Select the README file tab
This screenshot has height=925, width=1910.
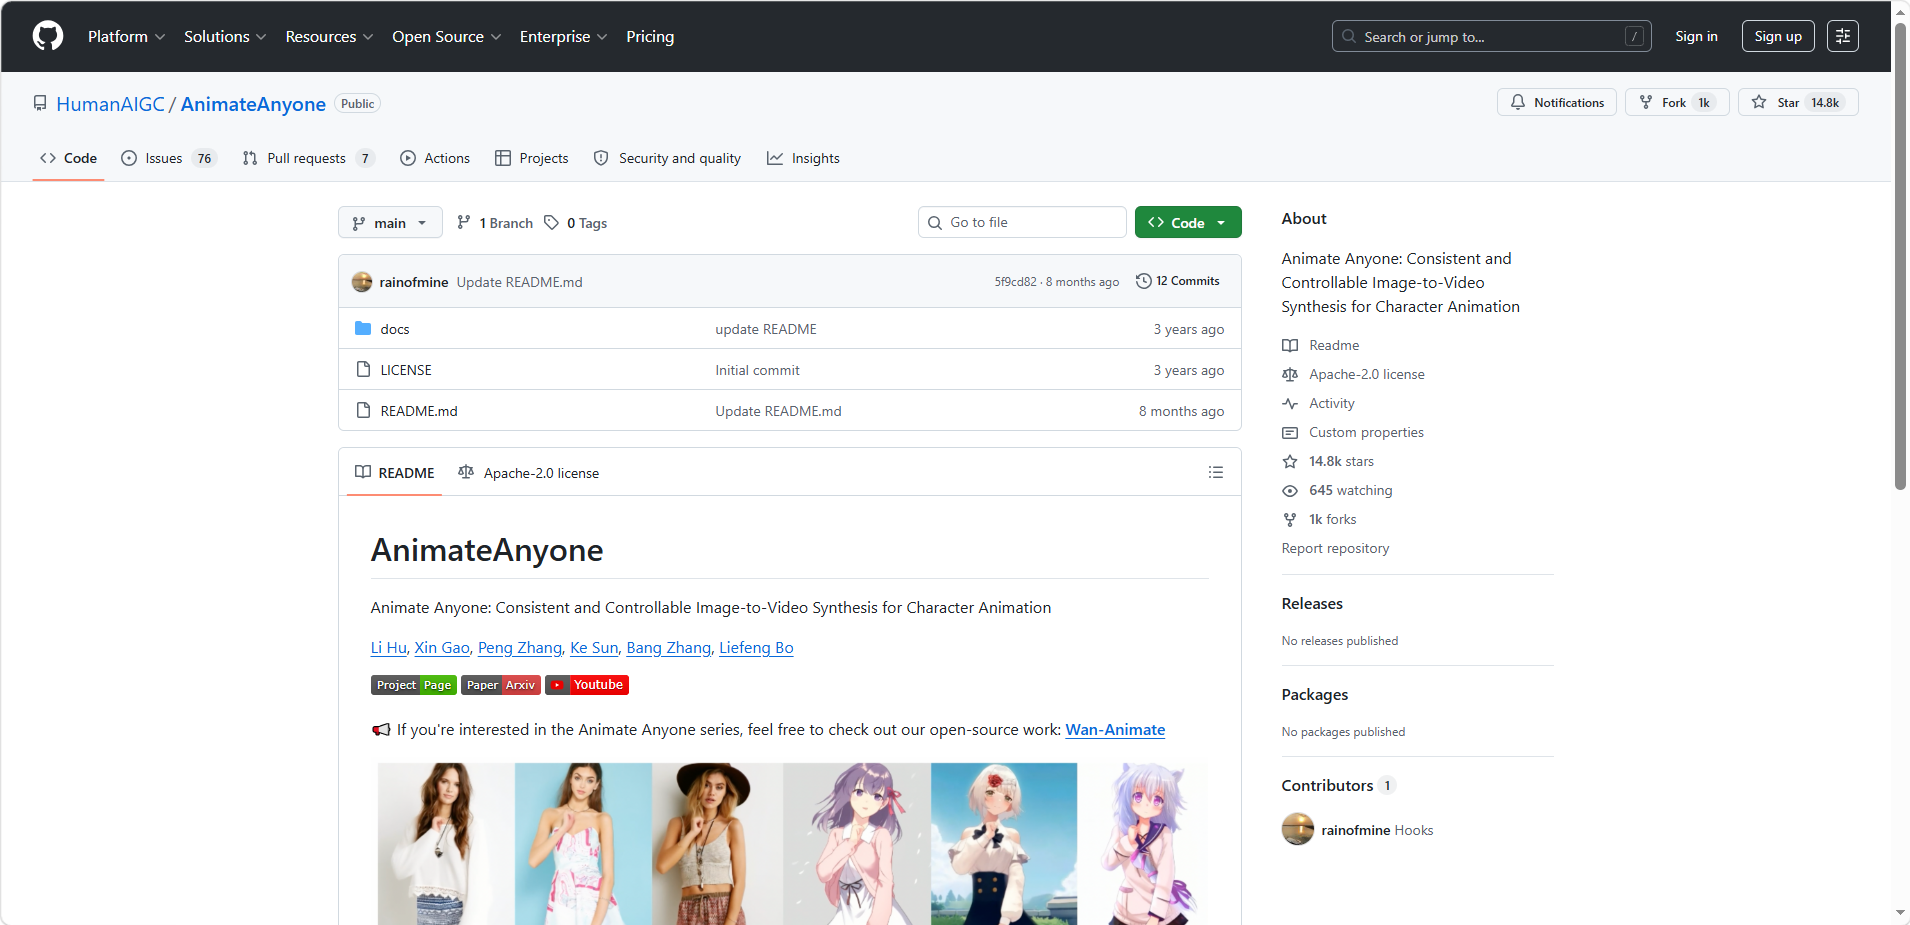[x=395, y=473]
